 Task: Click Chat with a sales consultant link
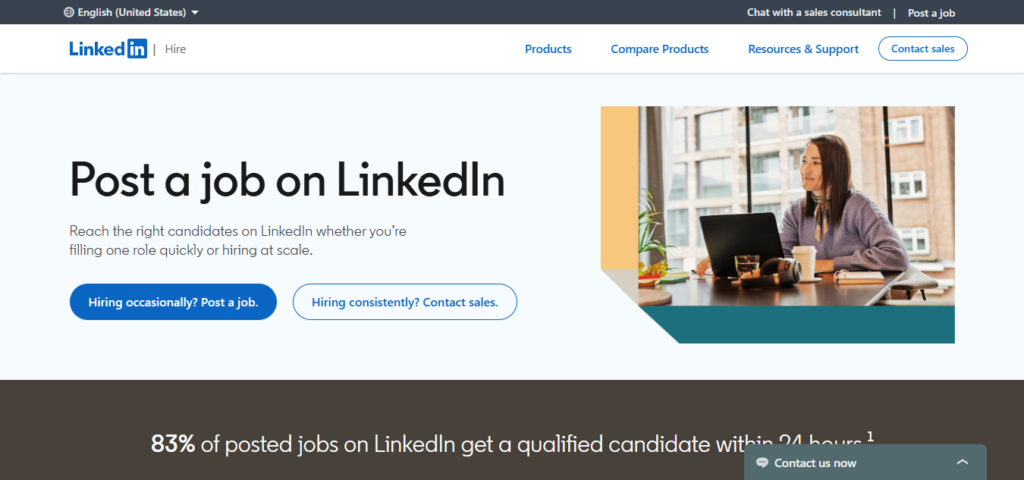[x=814, y=13]
